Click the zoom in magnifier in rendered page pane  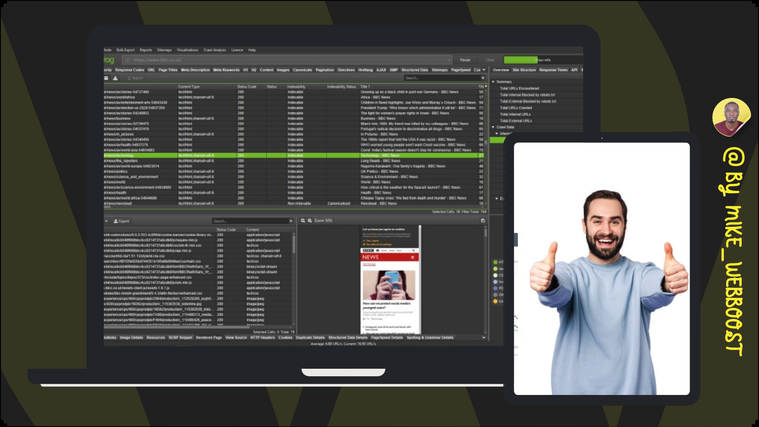coord(310,221)
